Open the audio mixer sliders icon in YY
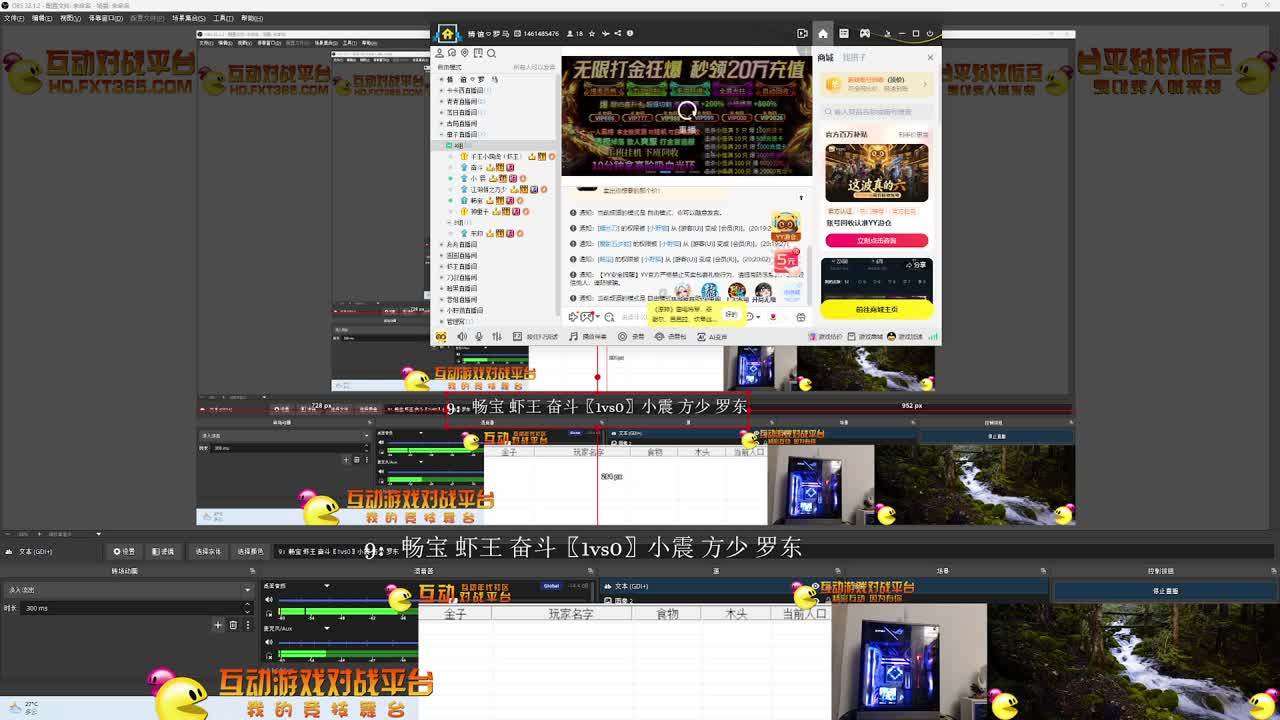The height and width of the screenshot is (720, 1280). (497, 337)
